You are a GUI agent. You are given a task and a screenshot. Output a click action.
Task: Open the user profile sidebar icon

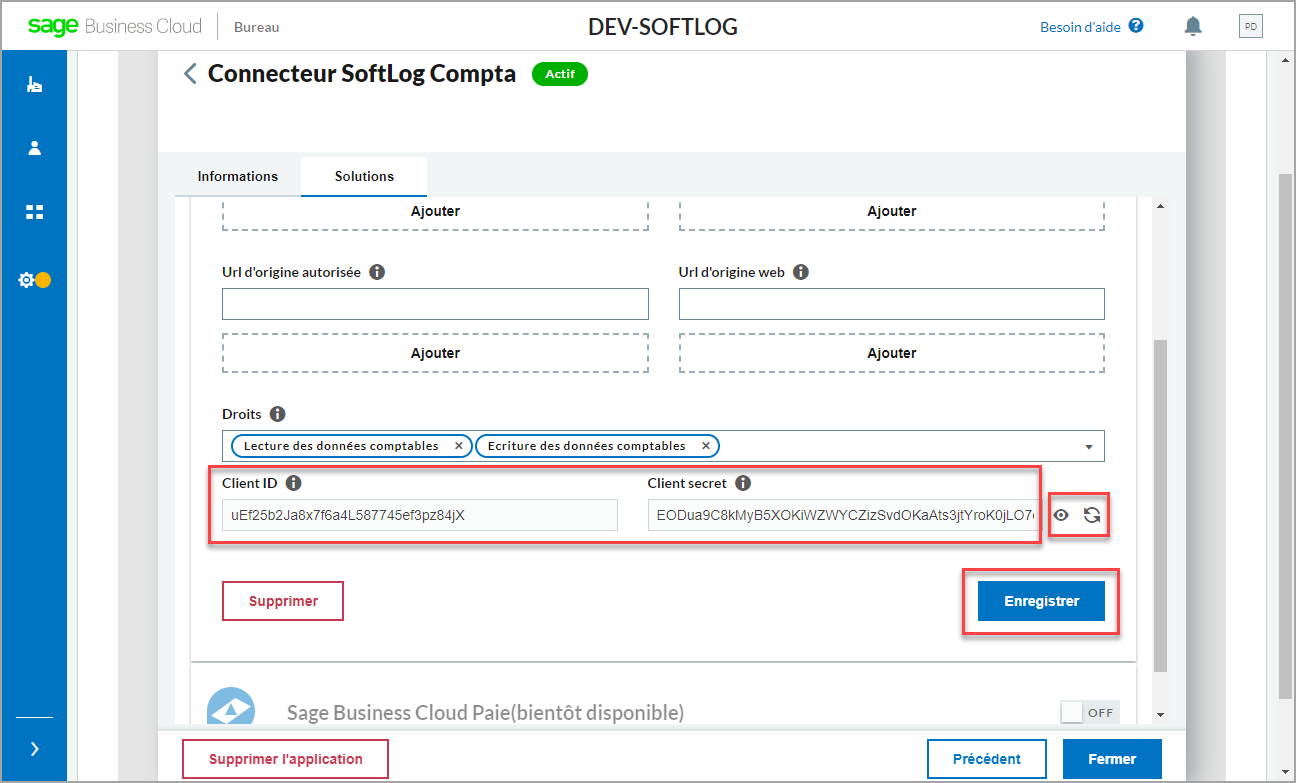tap(35, 148)
